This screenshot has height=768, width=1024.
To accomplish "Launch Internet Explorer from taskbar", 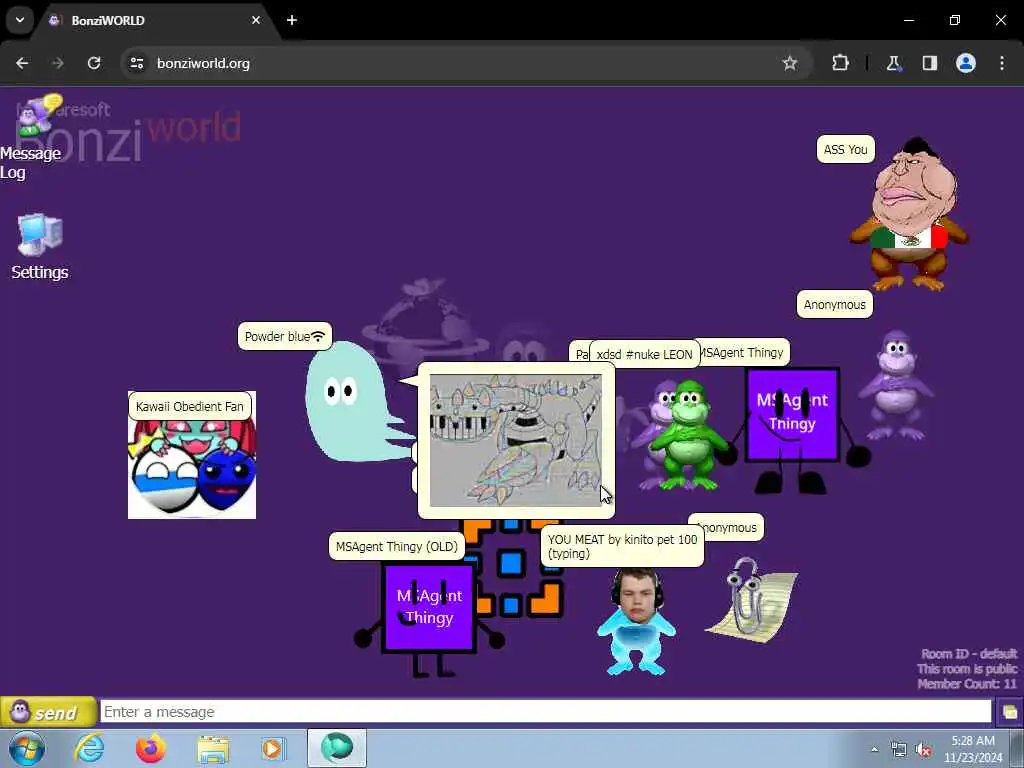I will point(89,748).
